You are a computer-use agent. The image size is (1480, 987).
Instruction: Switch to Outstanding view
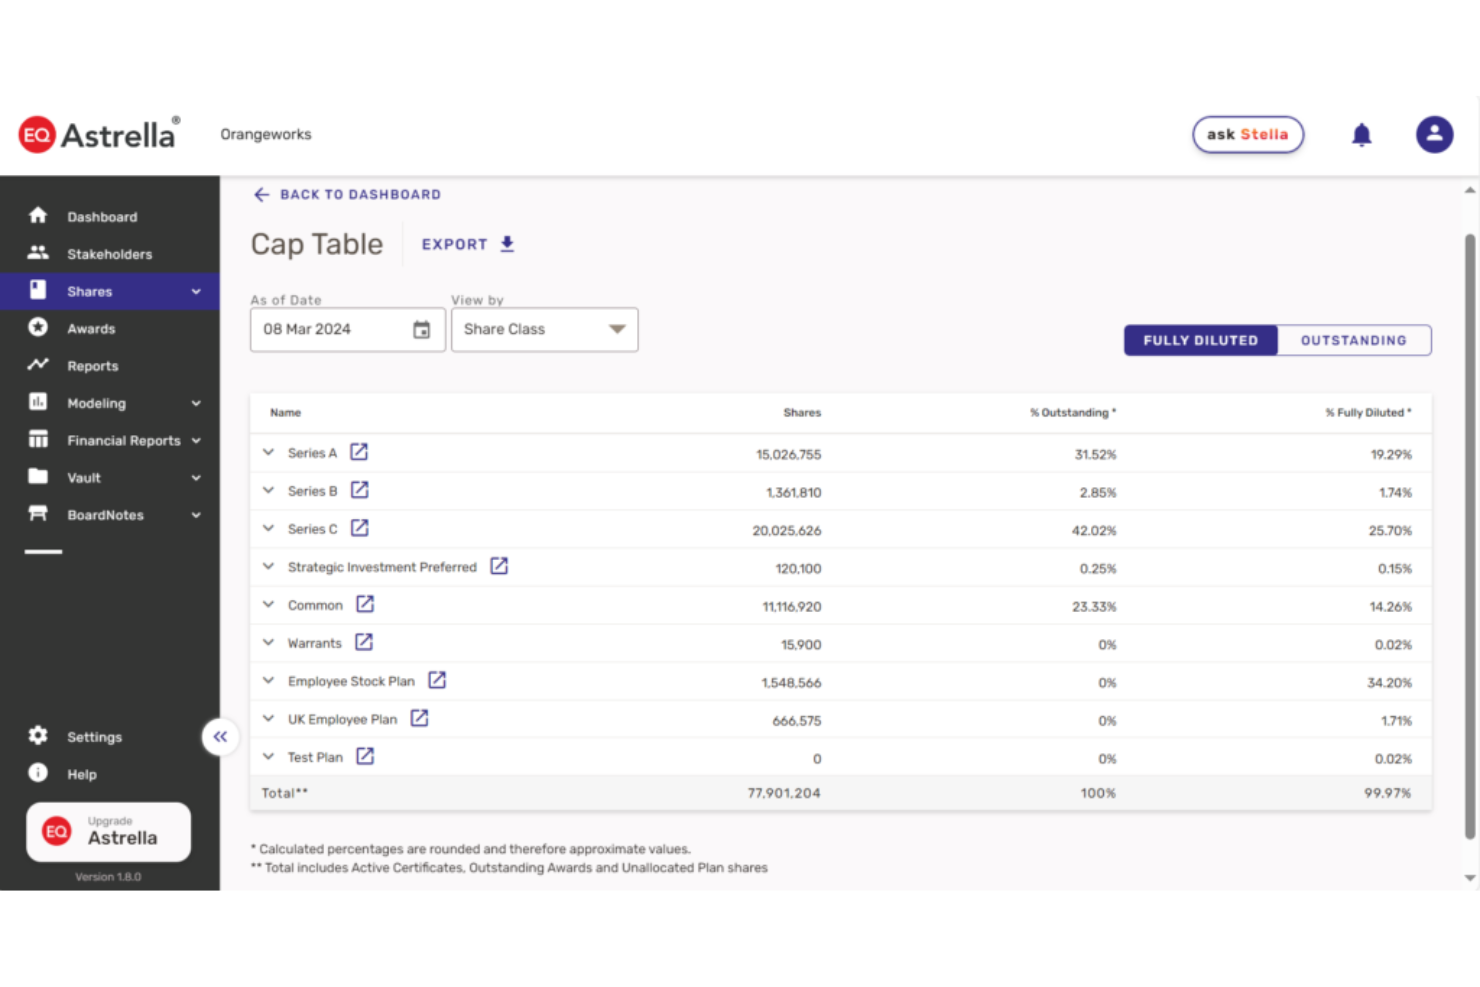(x=1354, y=340)
